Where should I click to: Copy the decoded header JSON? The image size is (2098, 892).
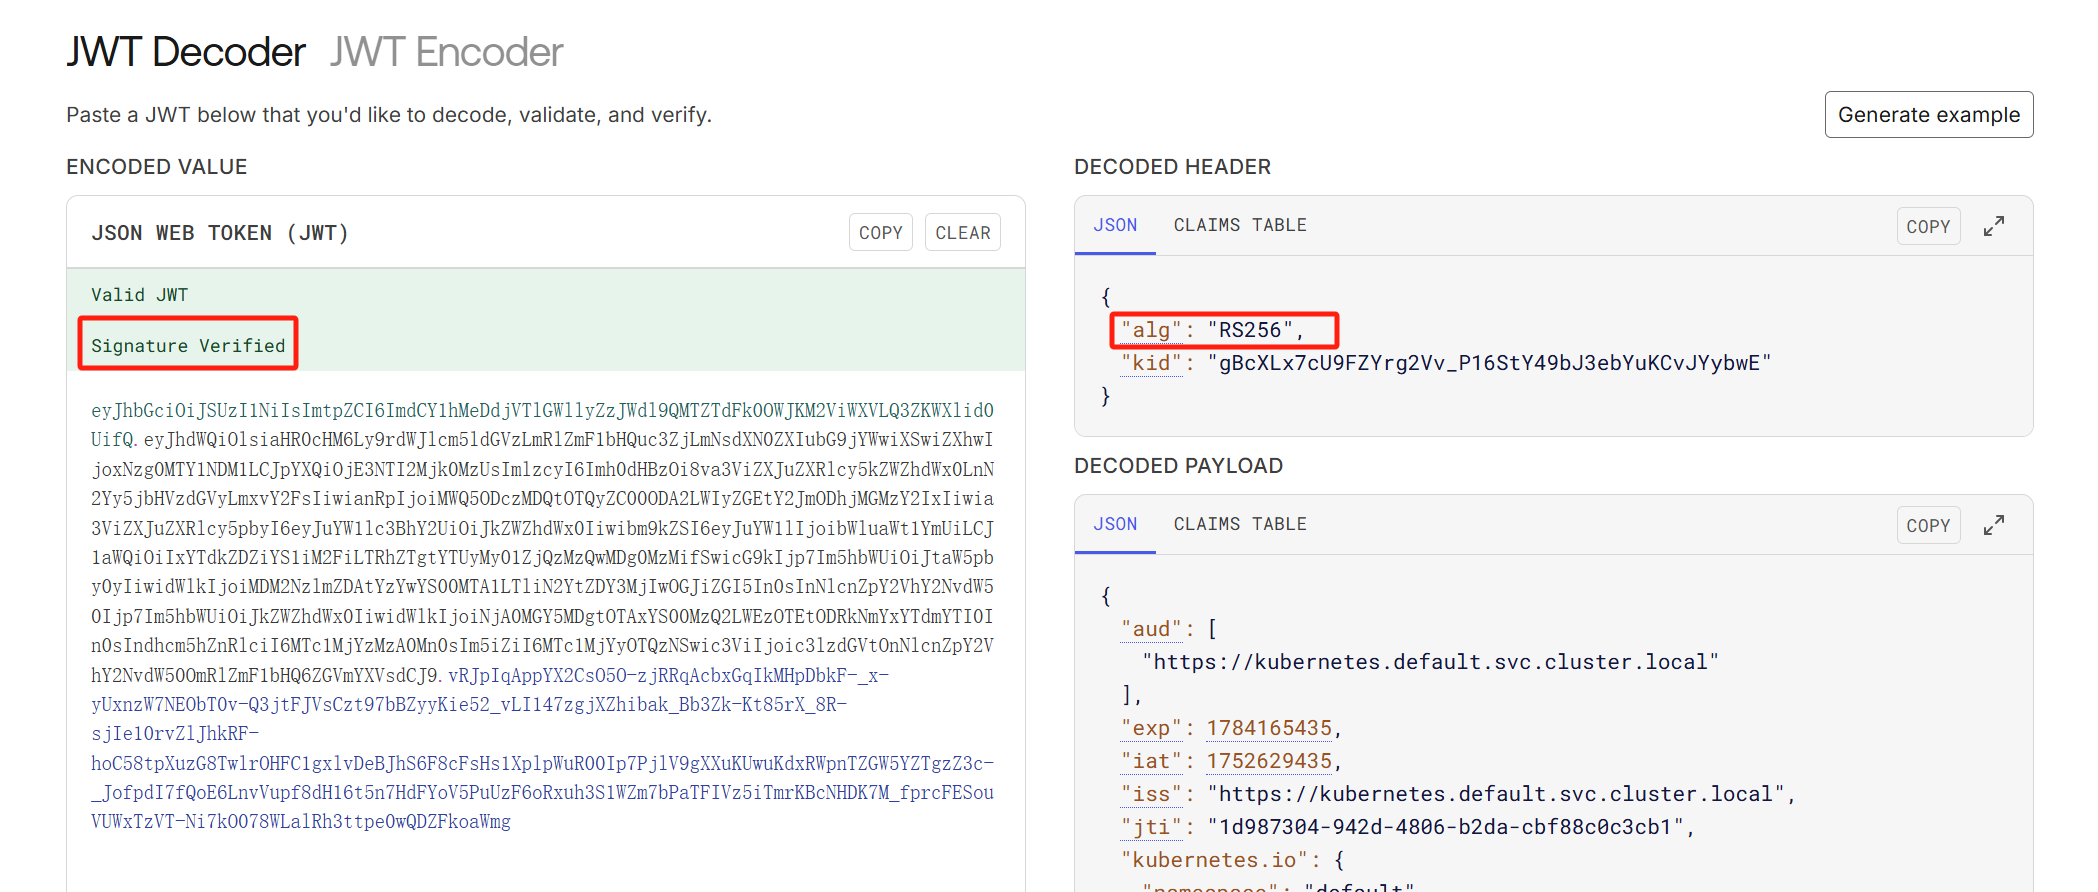click(x=1927, y=227)
